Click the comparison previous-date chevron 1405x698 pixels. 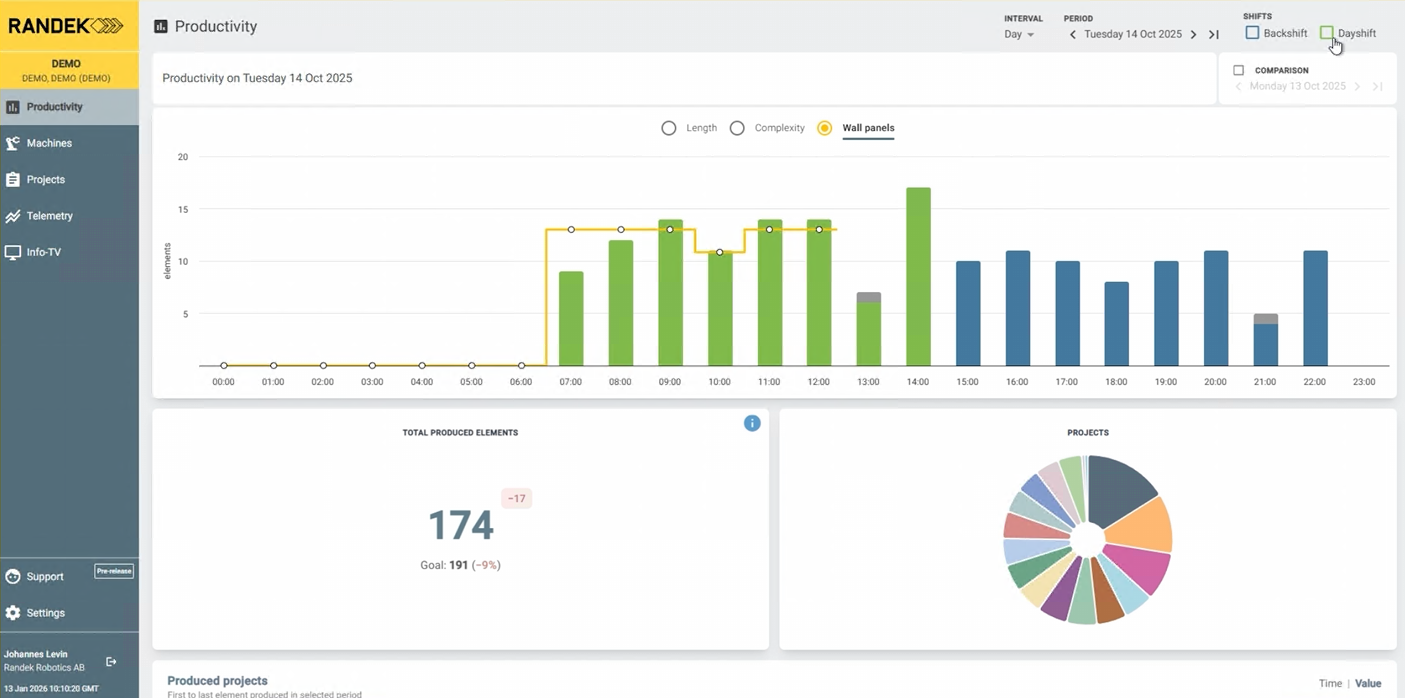(x=1238, y=87)
